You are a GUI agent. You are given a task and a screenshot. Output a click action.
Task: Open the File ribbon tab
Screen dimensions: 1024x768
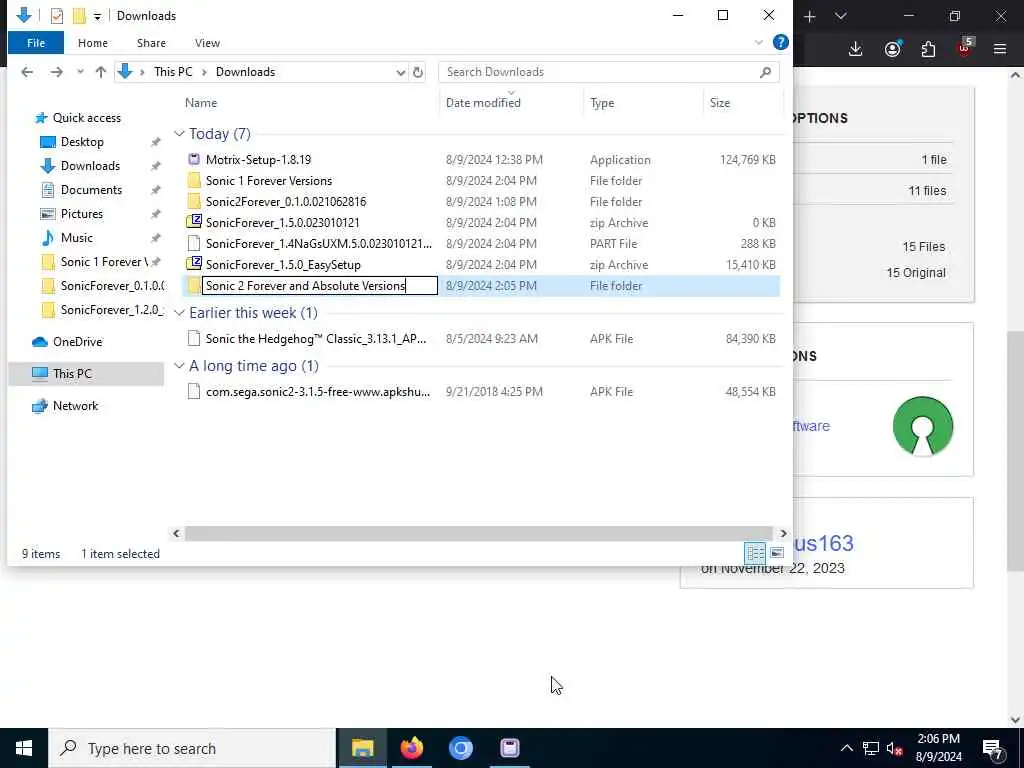click(36, 42)
